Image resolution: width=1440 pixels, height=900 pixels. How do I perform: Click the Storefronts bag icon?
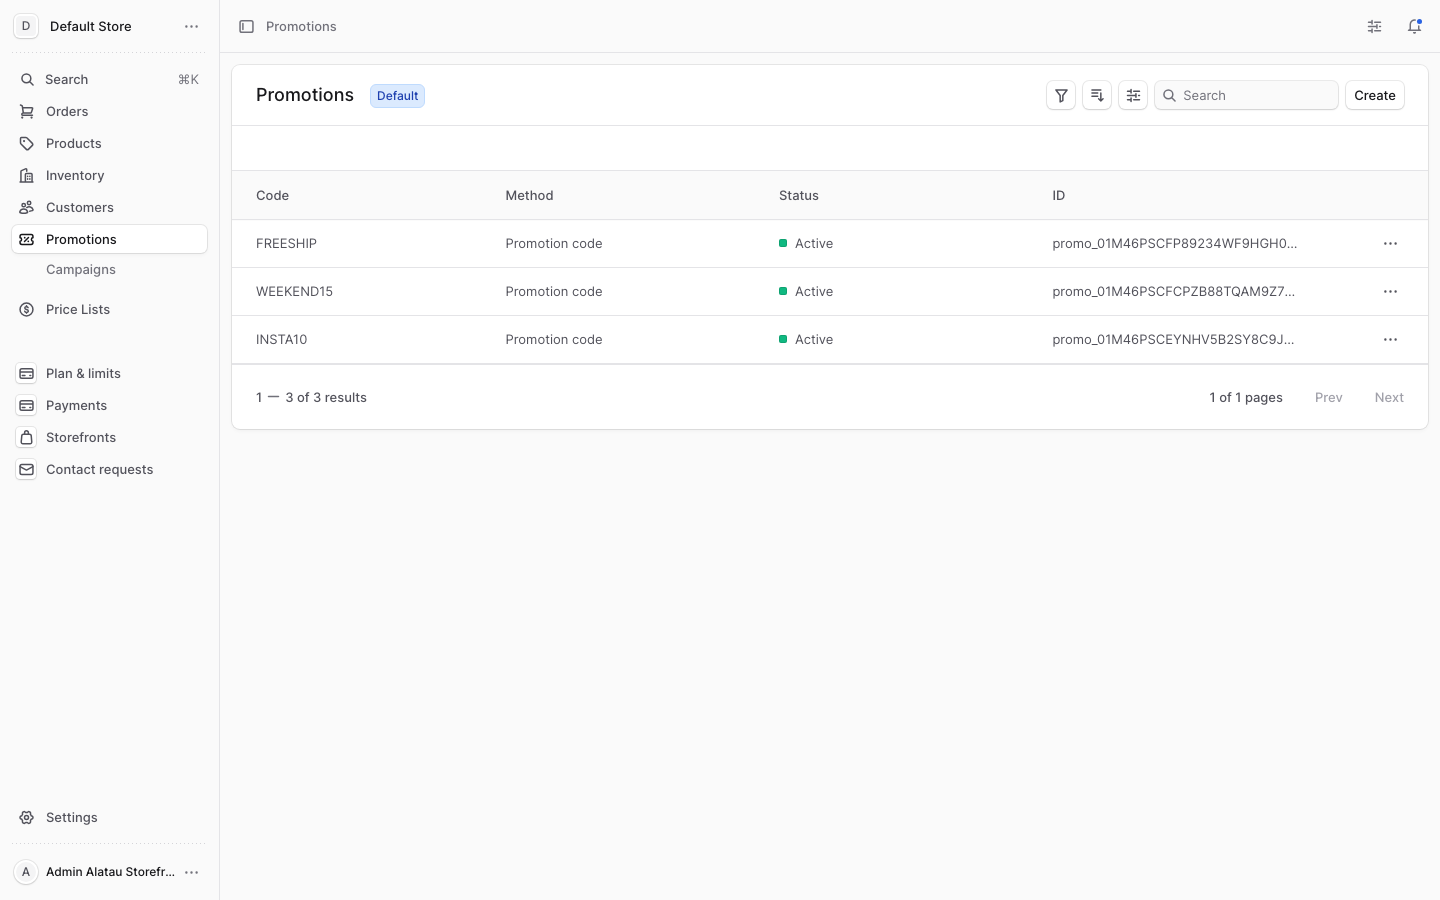(x=27, y=438)
